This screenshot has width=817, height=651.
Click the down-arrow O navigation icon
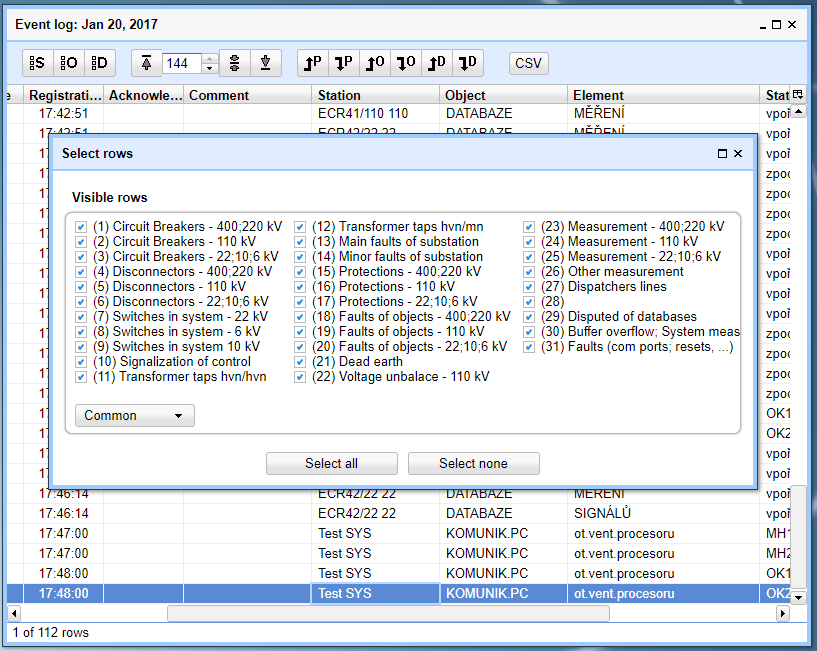[x=406, y=63]
